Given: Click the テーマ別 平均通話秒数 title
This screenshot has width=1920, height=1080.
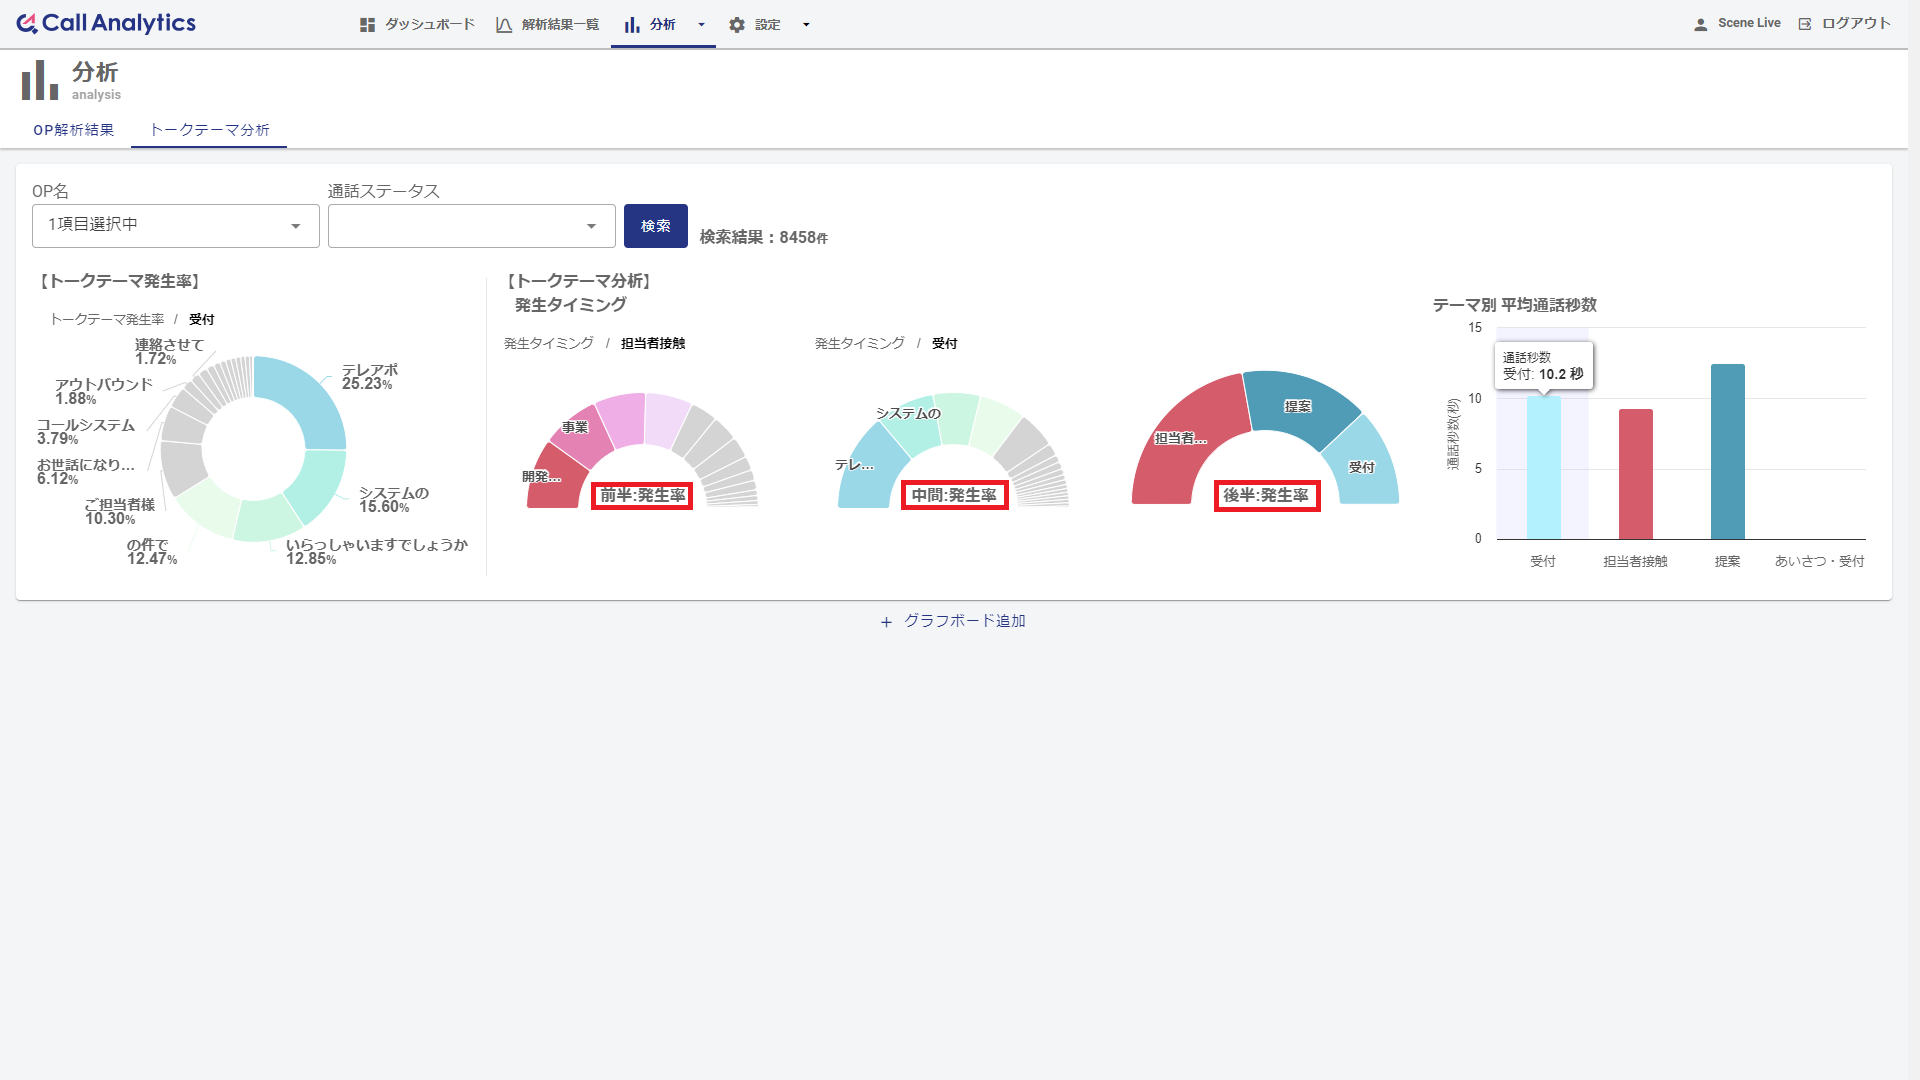Looking at the screenshot, I should pos(1515,305).
